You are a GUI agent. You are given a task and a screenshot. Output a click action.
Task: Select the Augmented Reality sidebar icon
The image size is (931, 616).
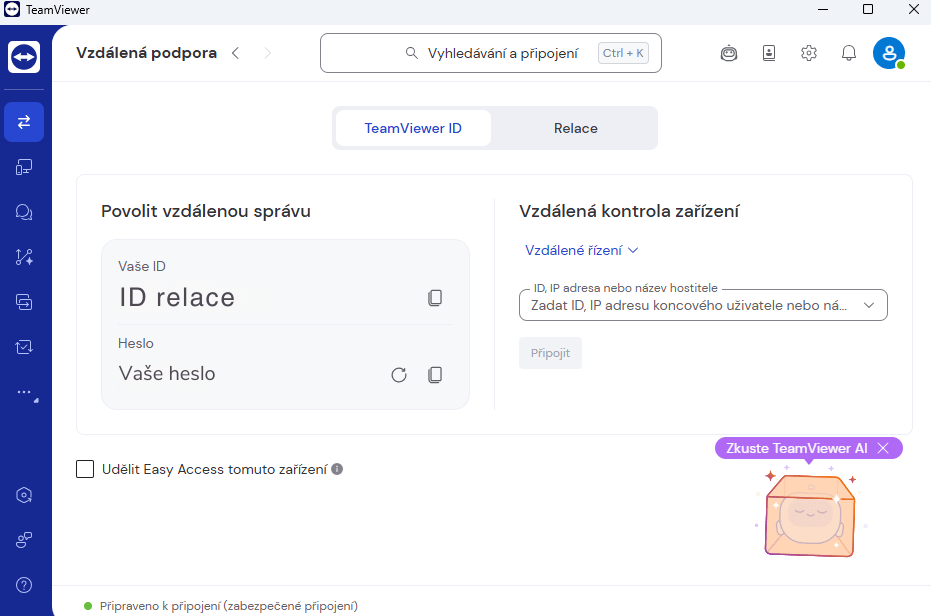pos(23,257)
